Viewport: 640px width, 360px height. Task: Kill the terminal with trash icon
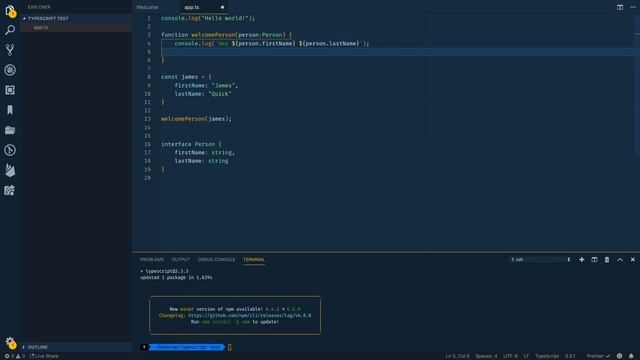607,260
